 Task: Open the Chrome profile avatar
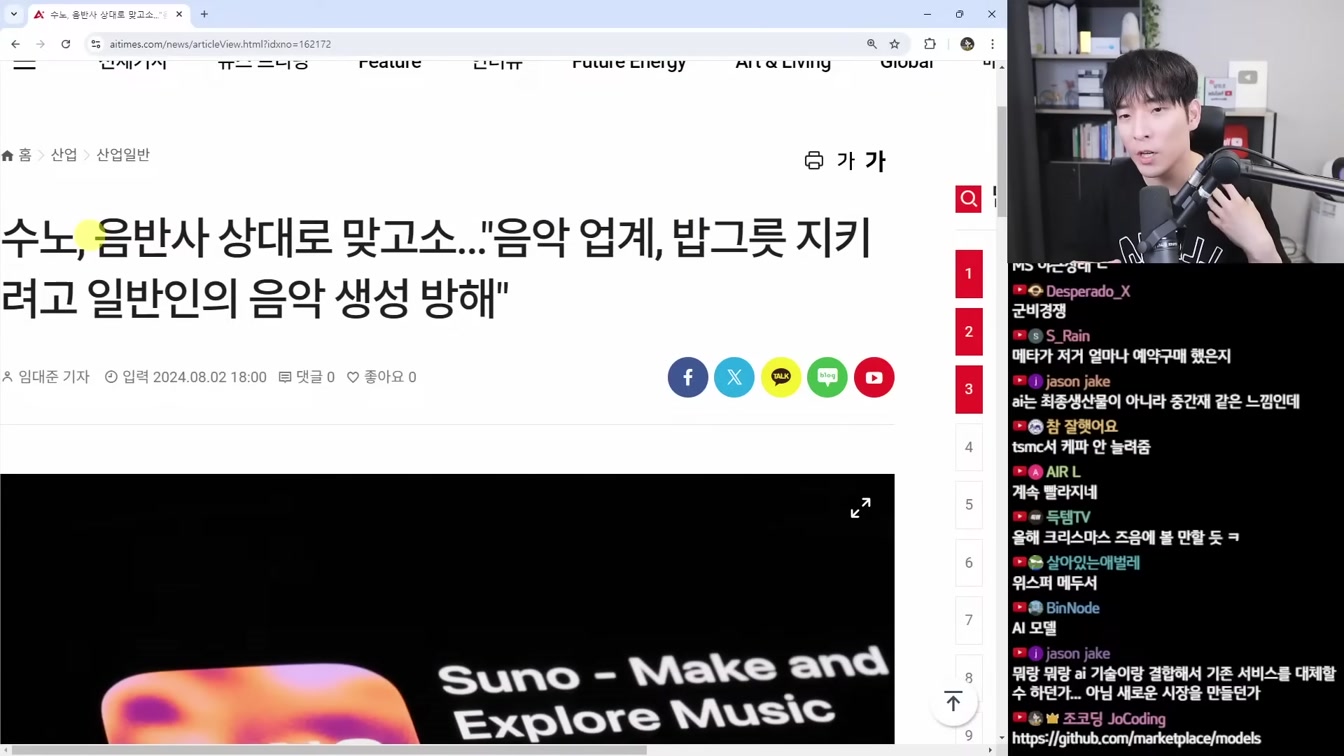967,44
